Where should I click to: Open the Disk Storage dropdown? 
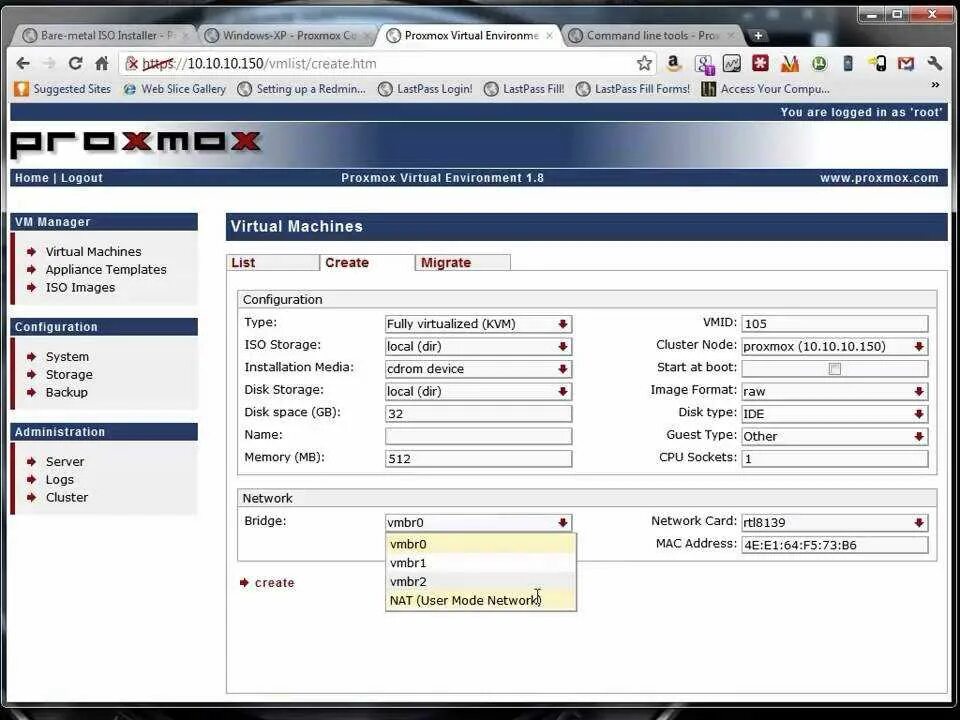[478, 391]
